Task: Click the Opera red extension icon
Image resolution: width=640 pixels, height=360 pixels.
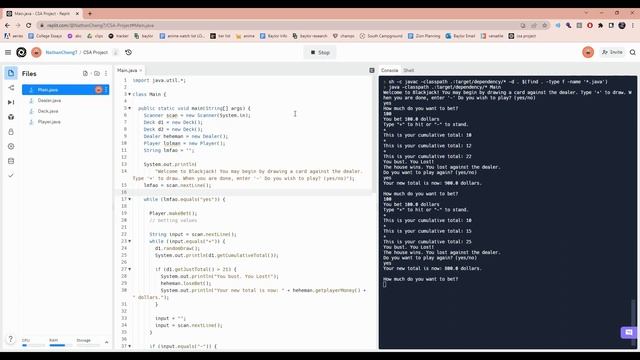Action: click(x=590, y=25)
